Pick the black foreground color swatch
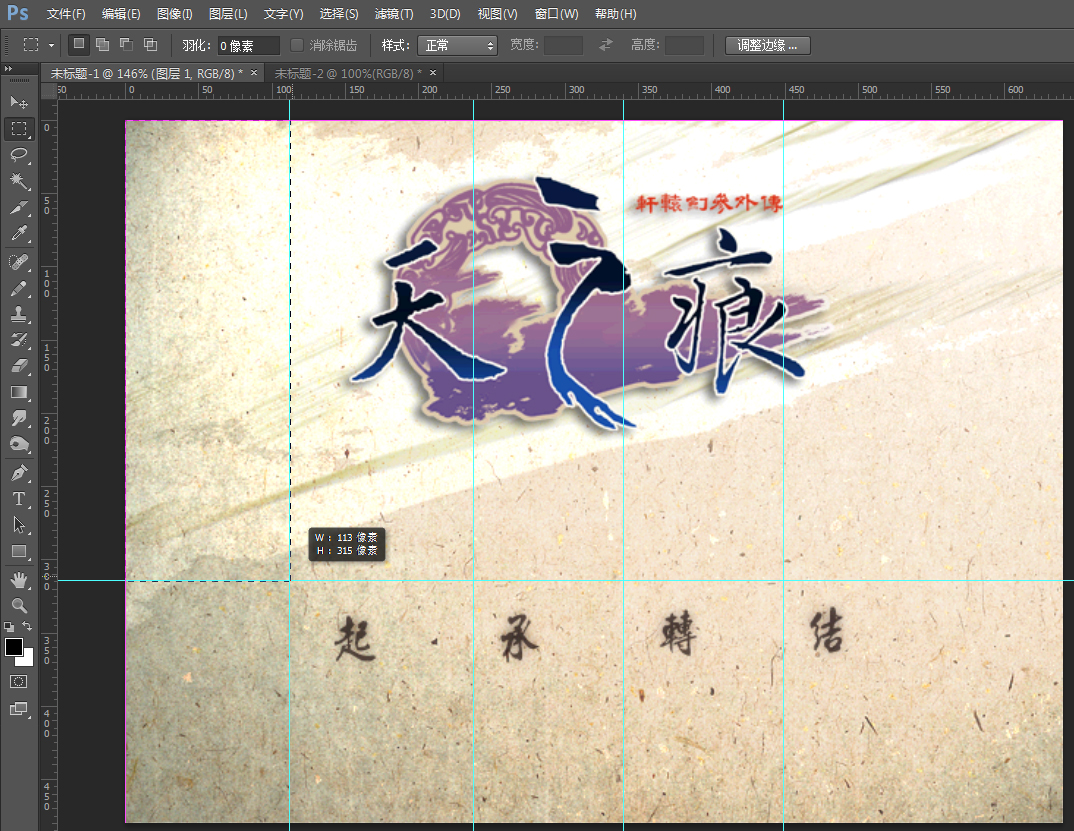The image size is (1074, 831). (13, 646)
